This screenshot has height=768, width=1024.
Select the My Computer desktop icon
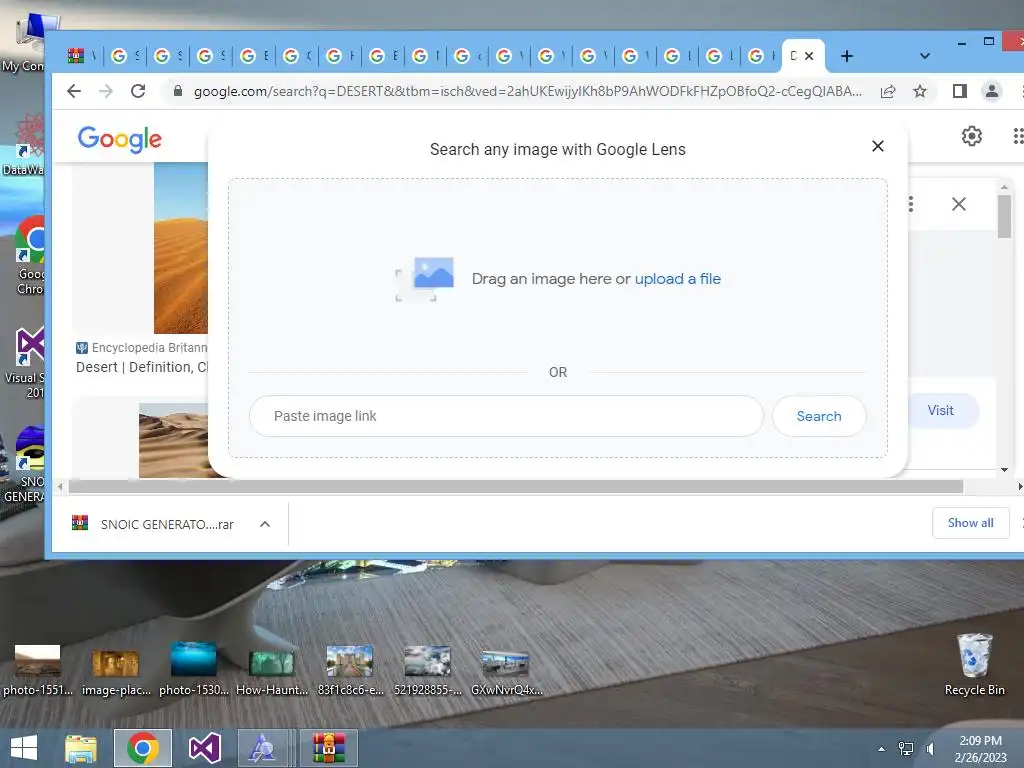[26, 43]
